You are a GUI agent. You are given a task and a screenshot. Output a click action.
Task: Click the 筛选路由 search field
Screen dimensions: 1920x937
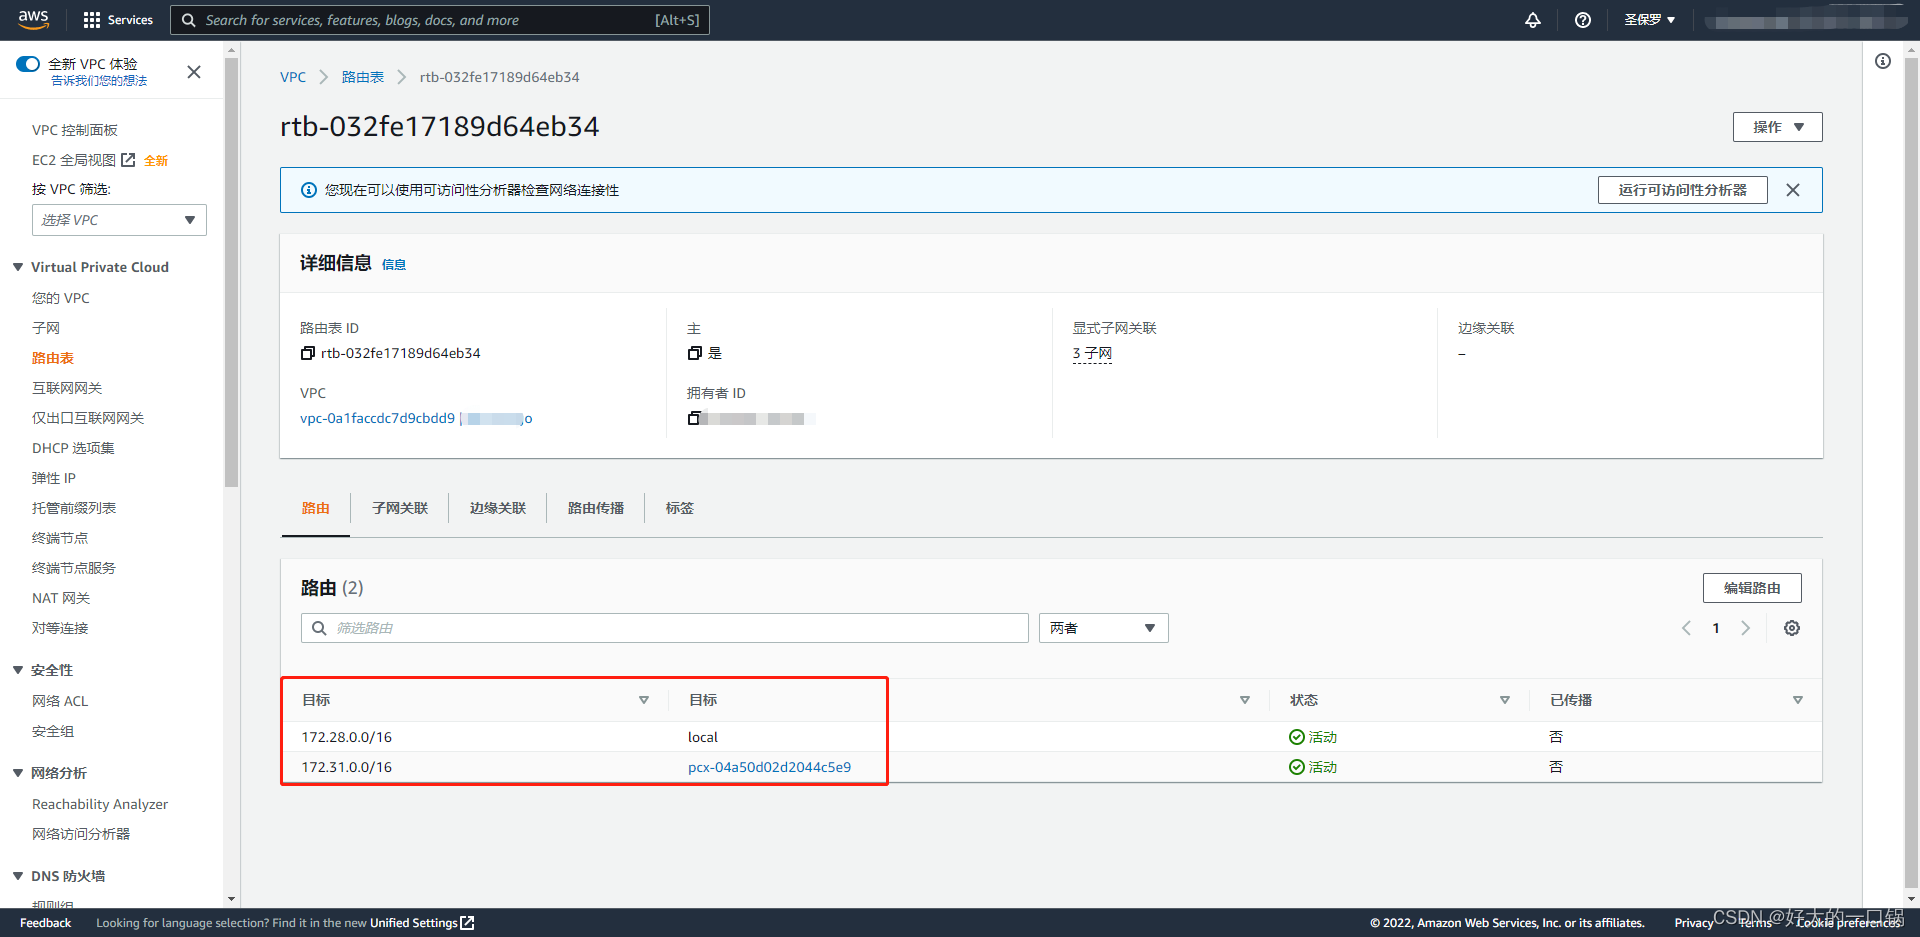[x=665, y=628]
